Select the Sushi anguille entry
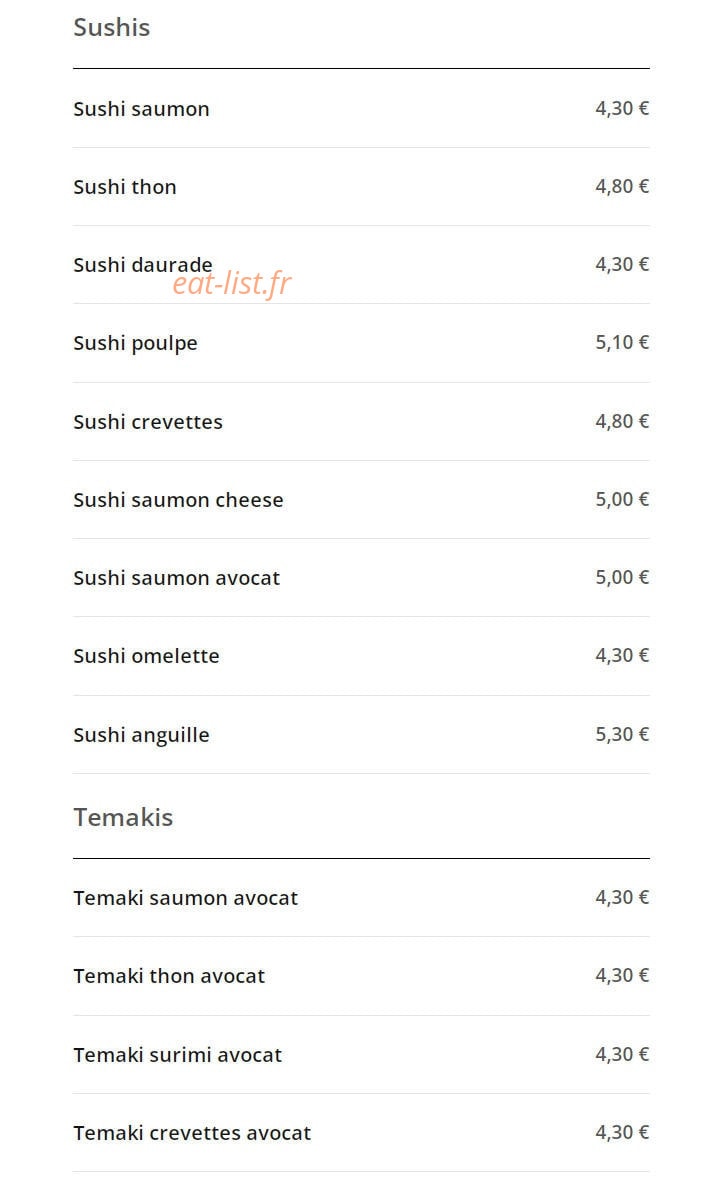 pos(361,734)
